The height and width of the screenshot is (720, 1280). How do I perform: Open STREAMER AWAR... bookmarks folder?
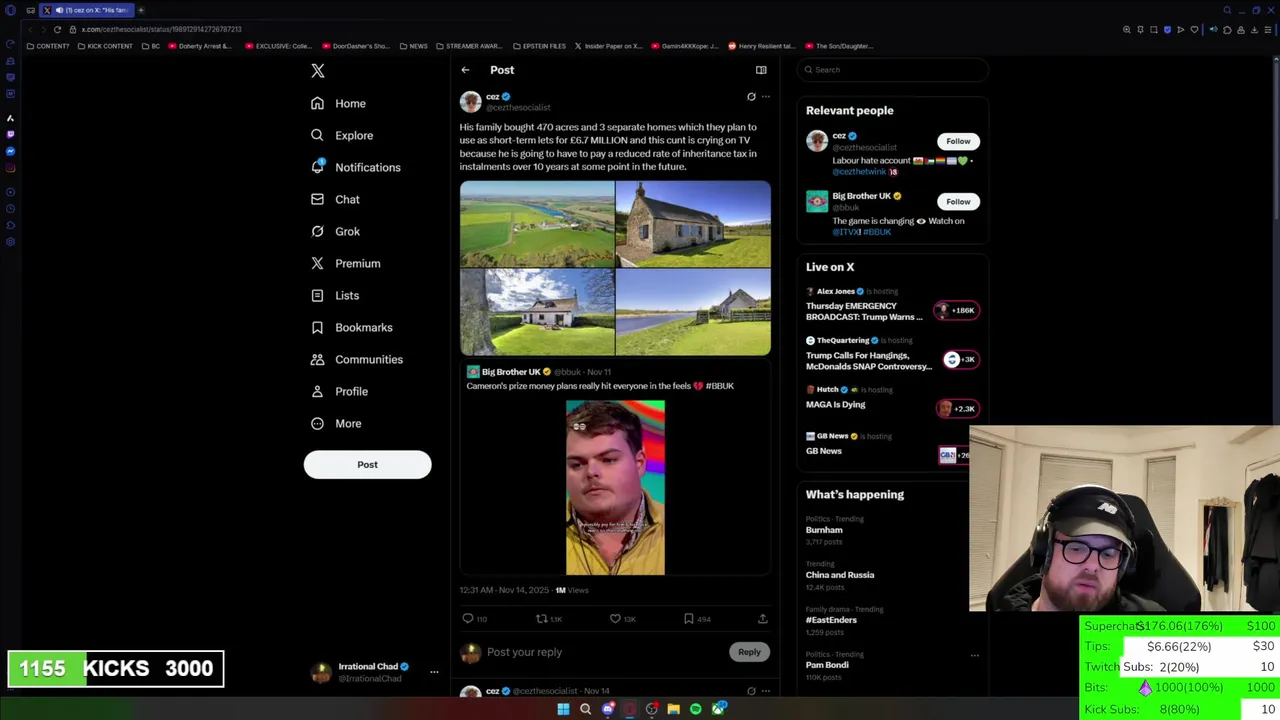point(468,46)
